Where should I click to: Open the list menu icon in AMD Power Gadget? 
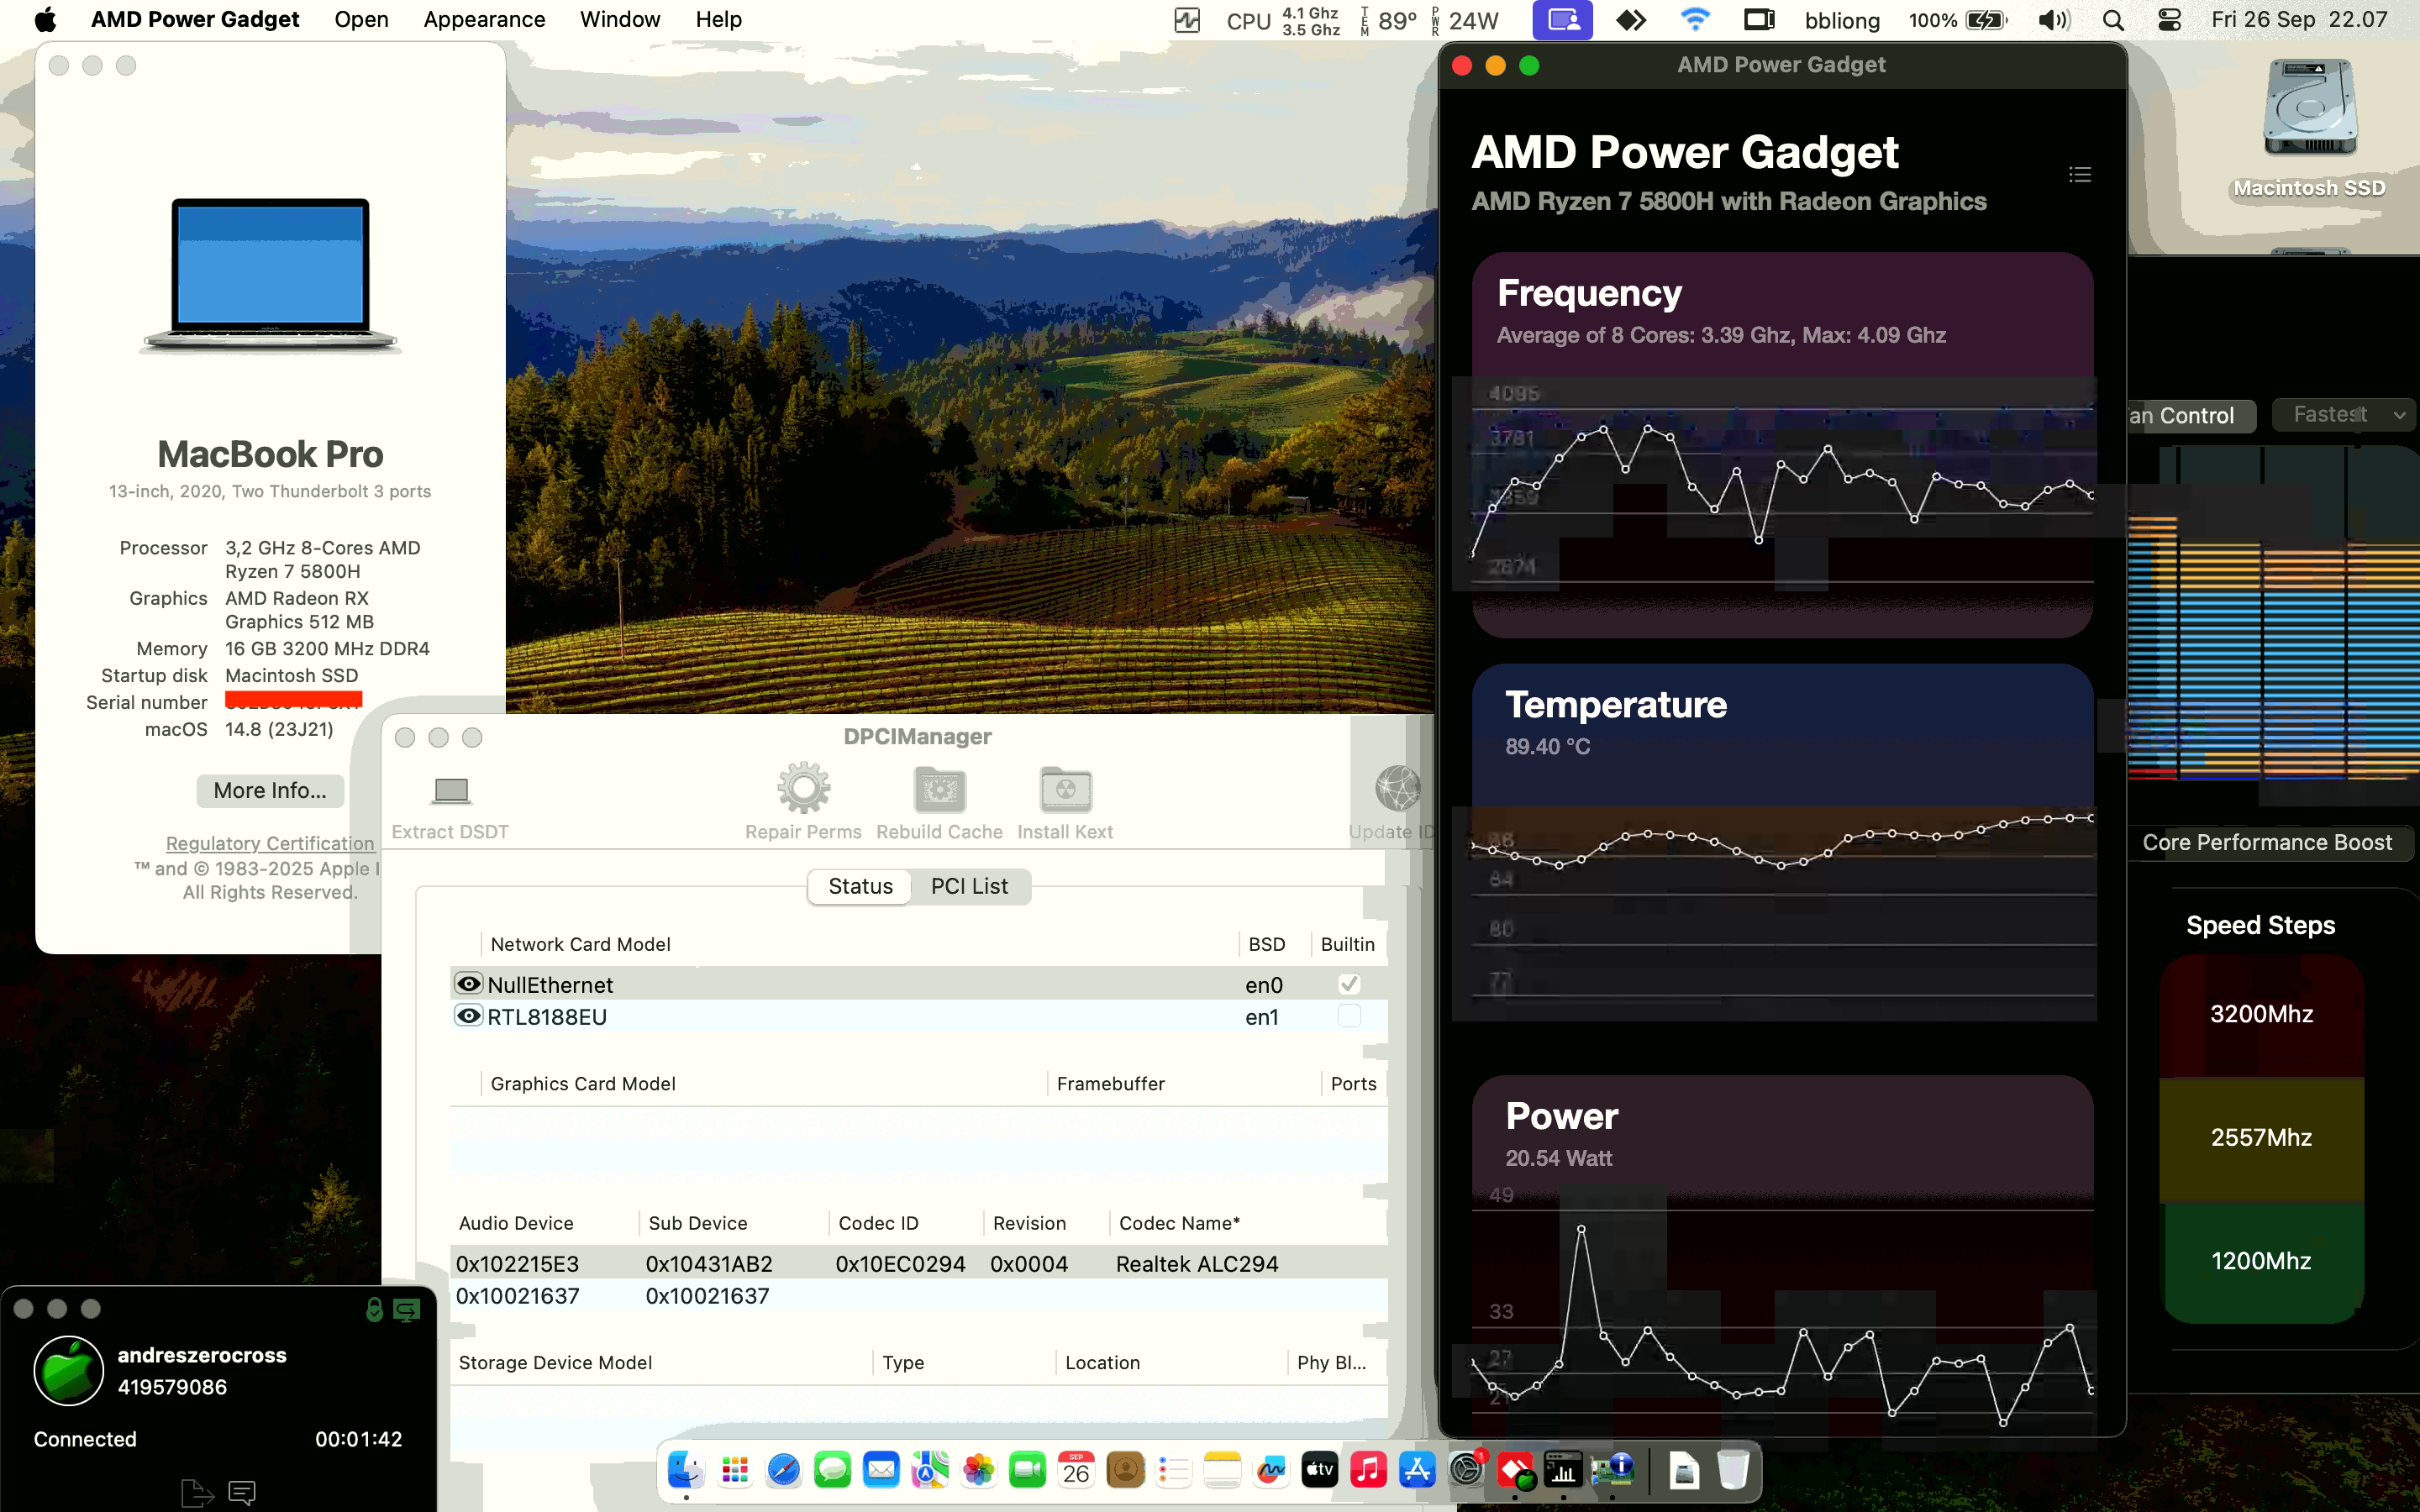(x=2080, y=175)
